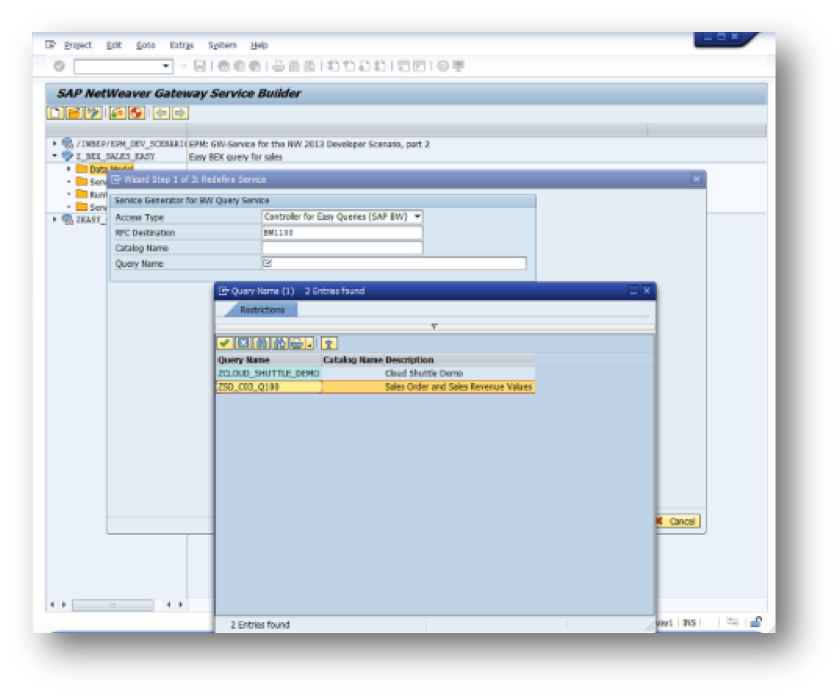Click 'Easy BEX query for sales' description text
840x698 pixels.
pos(235,157)
